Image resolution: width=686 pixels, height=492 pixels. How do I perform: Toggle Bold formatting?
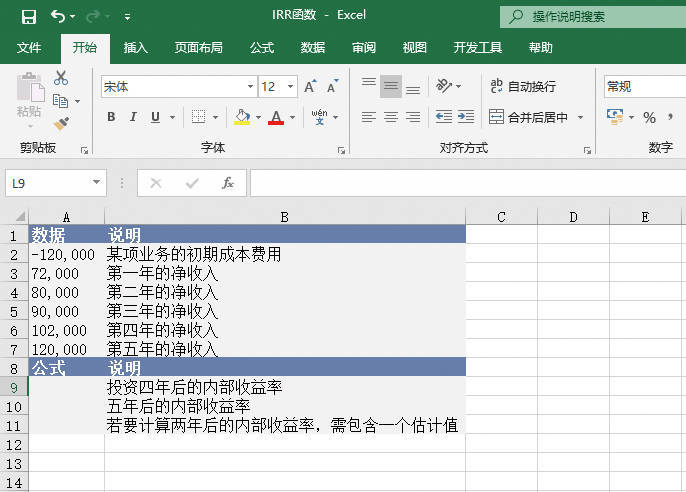pos(111,117)
